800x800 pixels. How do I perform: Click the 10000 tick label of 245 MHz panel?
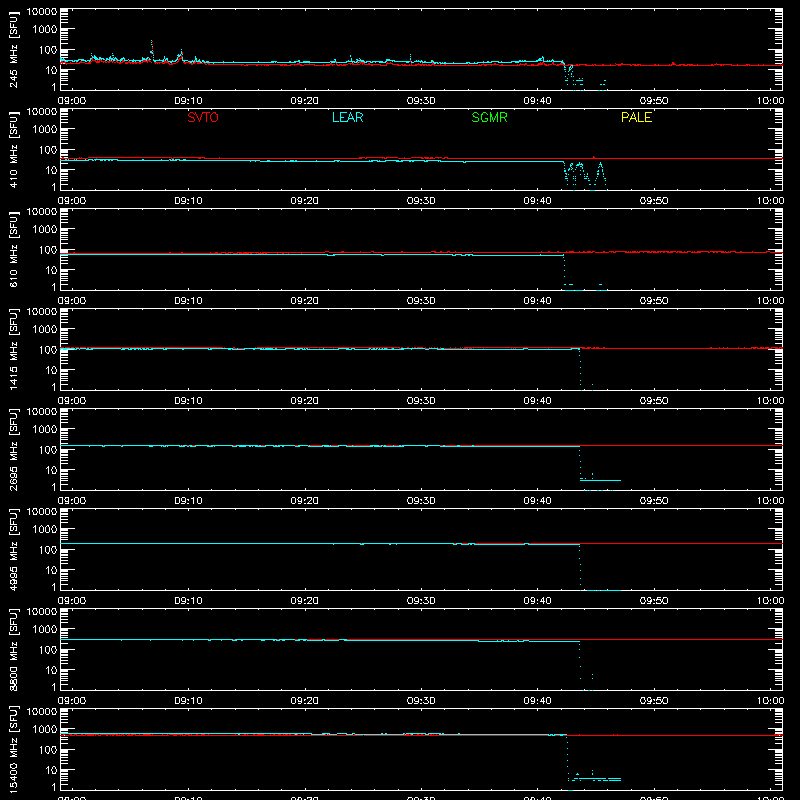click(x=42, y=11)
